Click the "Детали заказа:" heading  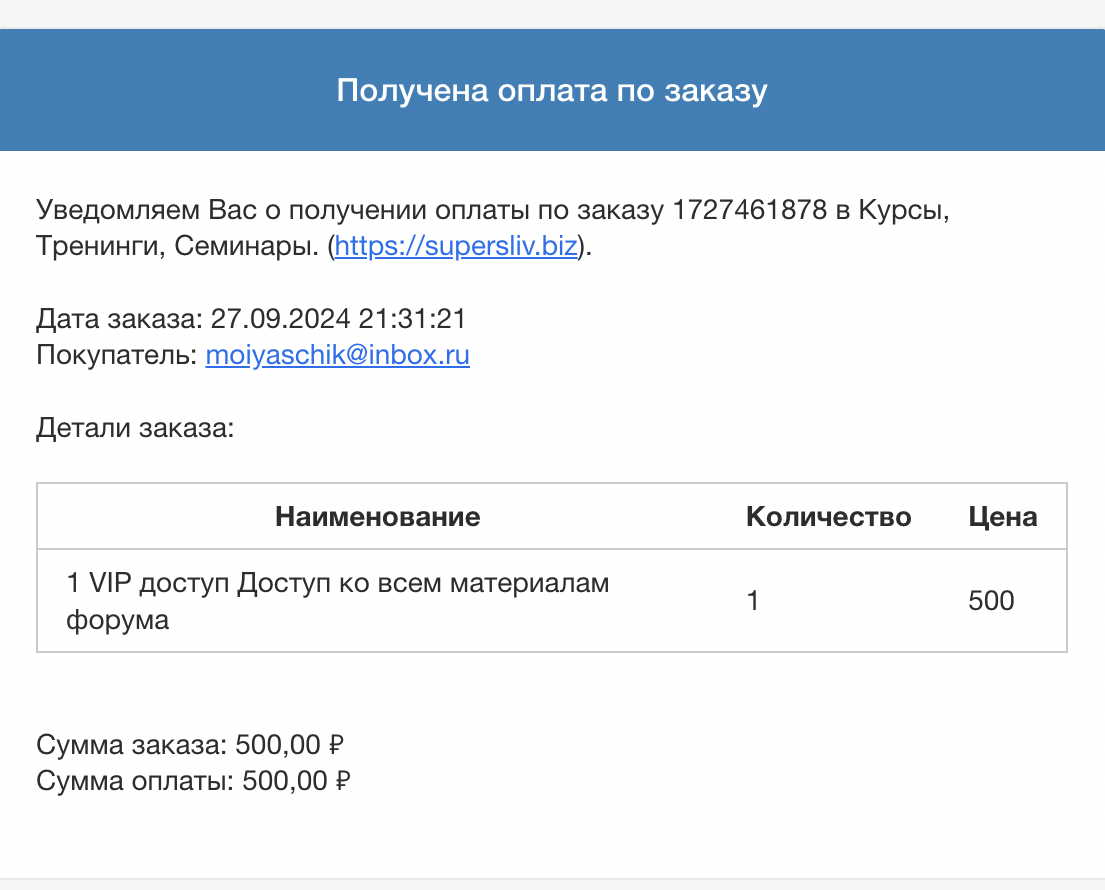[135, 428]
